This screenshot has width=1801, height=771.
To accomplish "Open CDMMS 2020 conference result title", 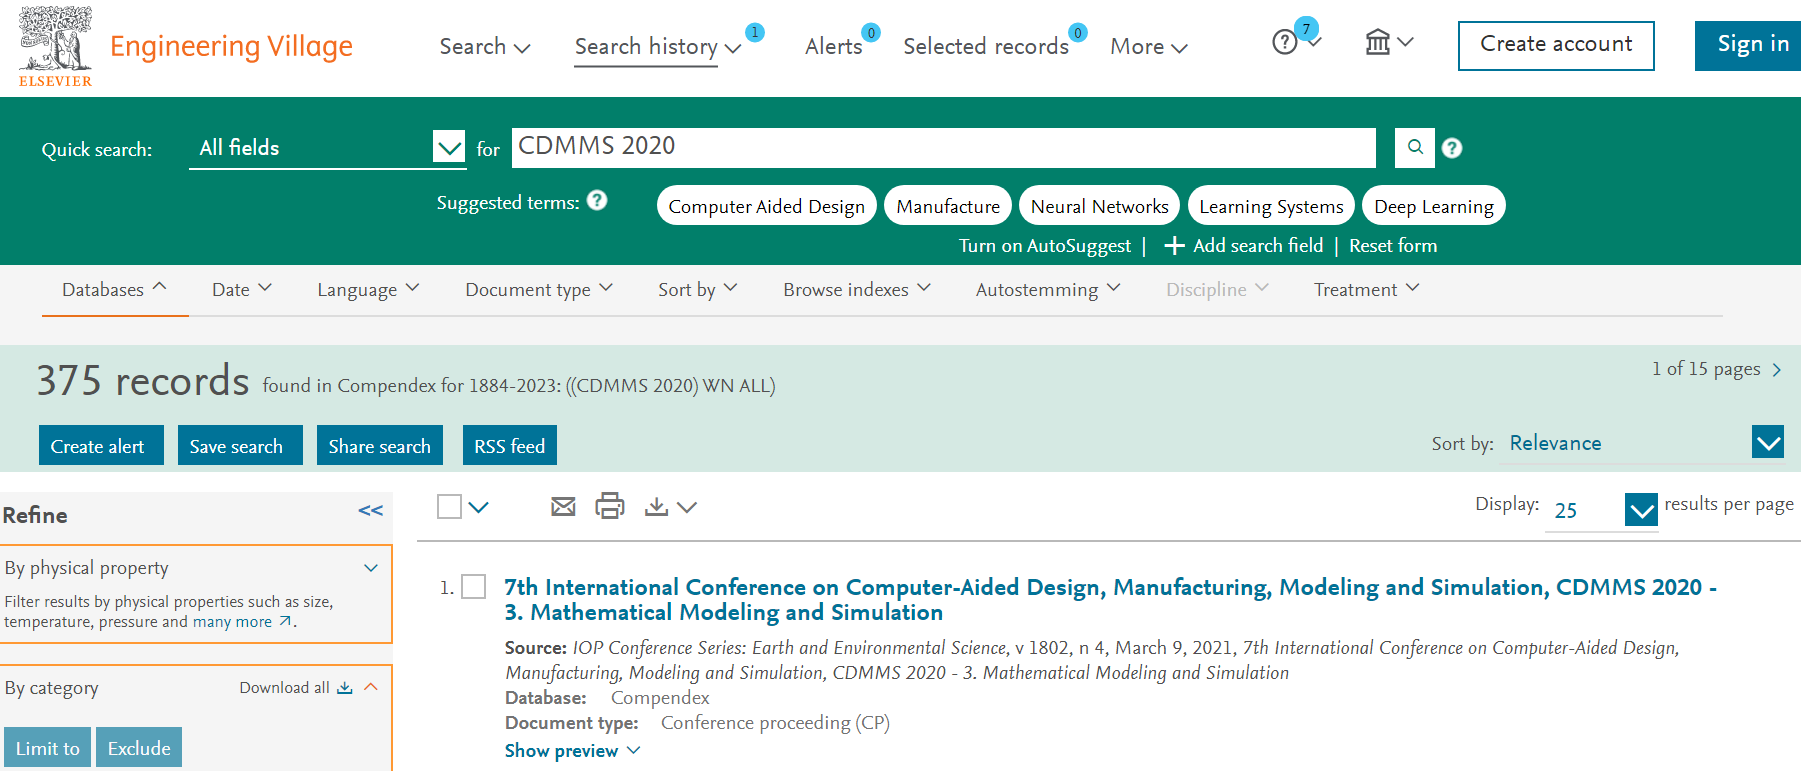I will pyautogui.click(x=1110, y=600).
